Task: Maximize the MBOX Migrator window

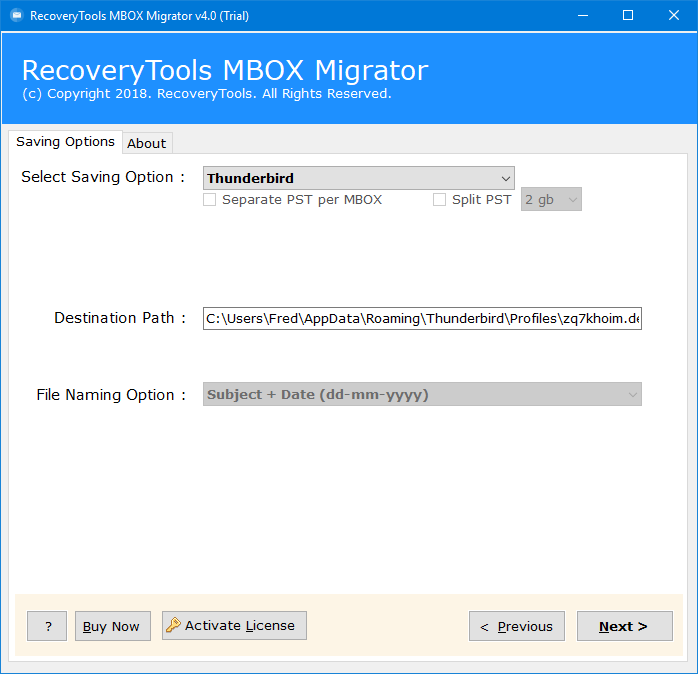Action: tap(628, 16)
